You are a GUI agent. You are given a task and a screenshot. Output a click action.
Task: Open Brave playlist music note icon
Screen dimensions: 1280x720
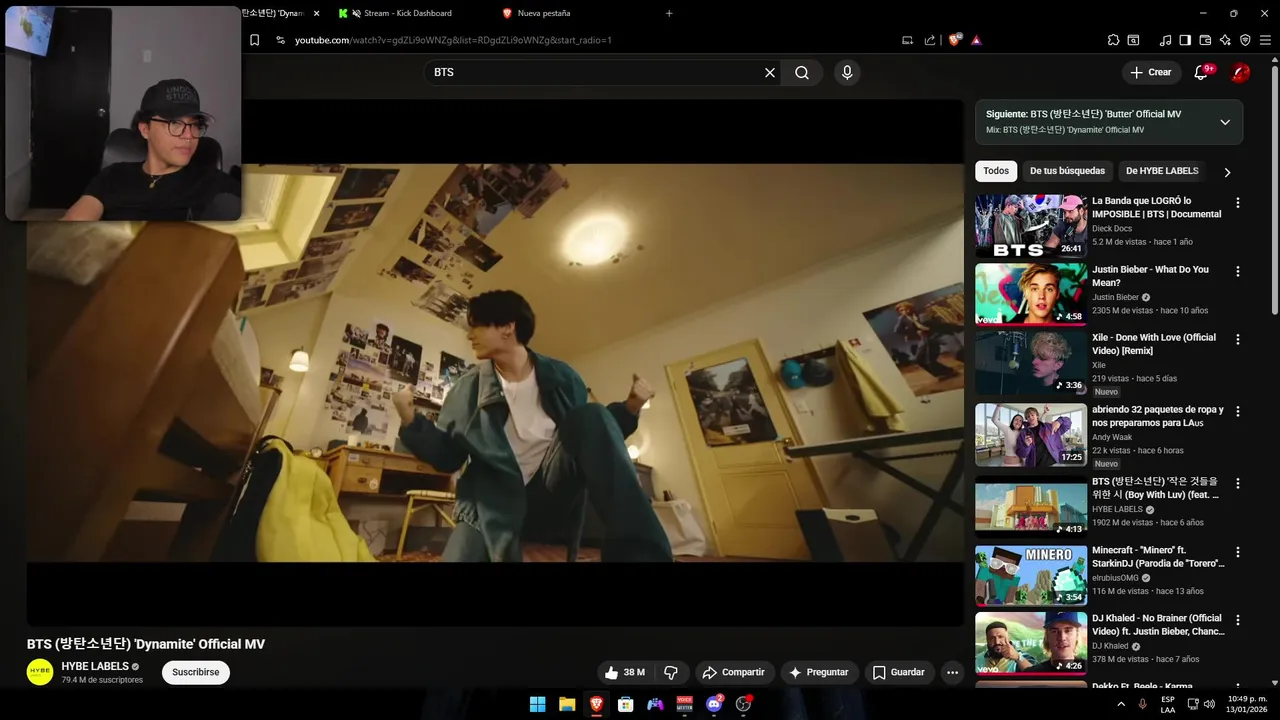click(x=1165, y=40)
